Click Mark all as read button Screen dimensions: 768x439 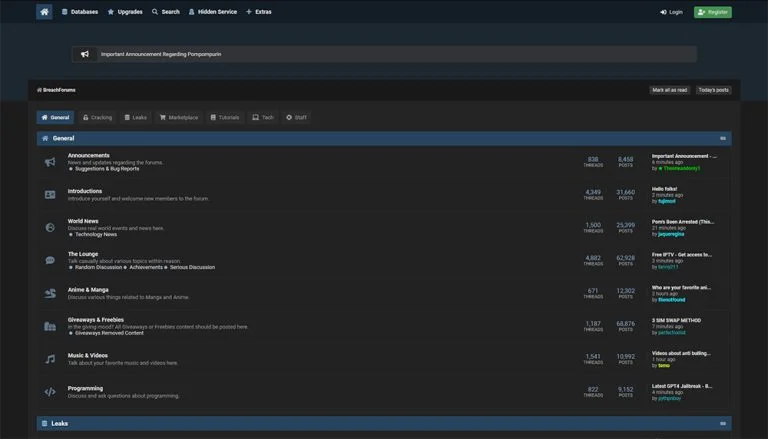coord(670,90)
